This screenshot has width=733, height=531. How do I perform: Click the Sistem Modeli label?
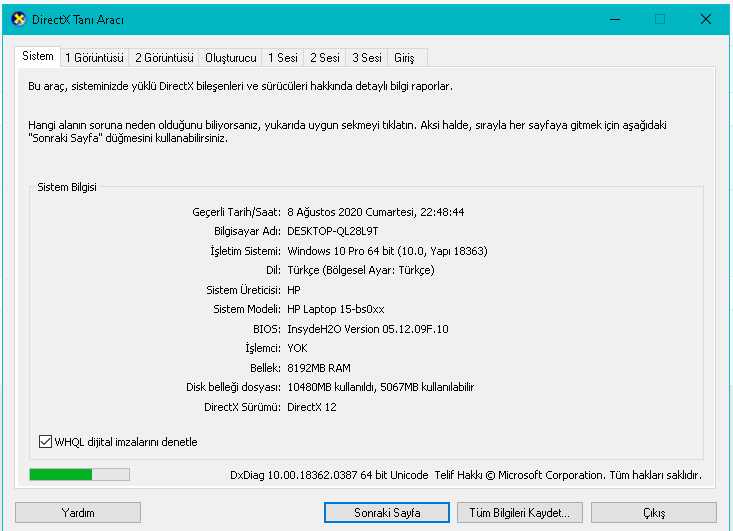click(247, 309)
